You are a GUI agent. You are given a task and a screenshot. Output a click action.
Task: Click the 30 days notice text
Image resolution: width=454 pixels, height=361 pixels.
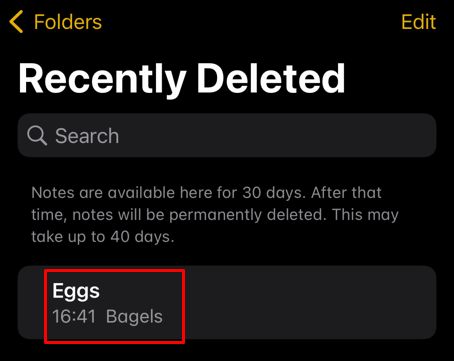tap(215, 215)
